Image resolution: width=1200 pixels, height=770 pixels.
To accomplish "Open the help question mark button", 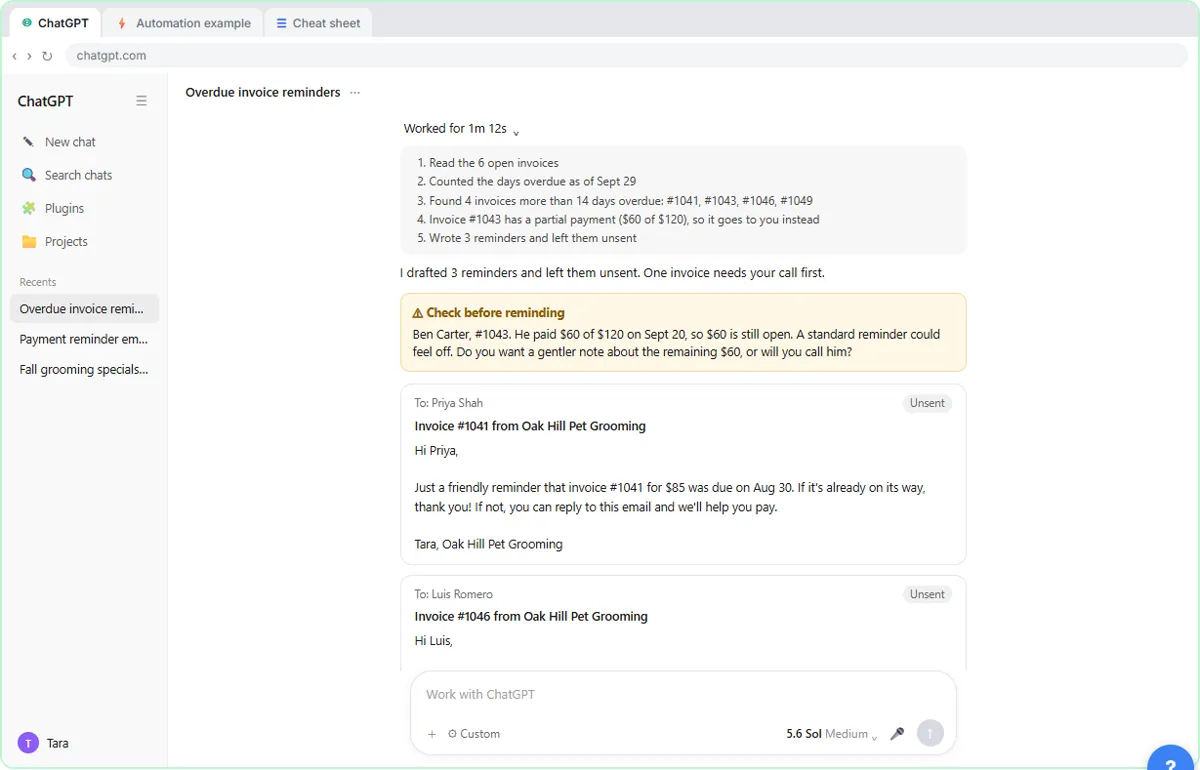I will click(x=1171, y=762).
